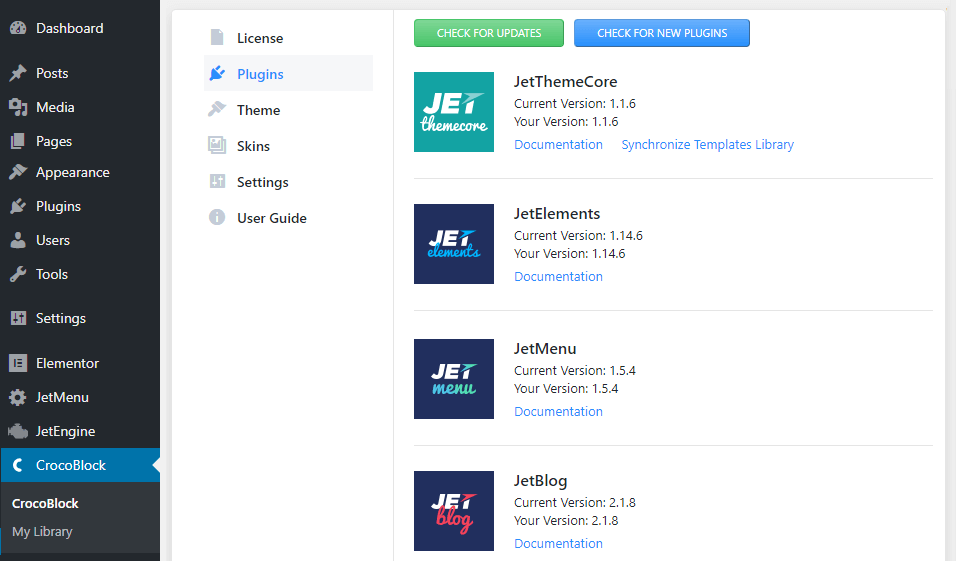Screen dimensions: 956x561
Task: Select the active CrocoBlock menu item
Action: point(80,465)
